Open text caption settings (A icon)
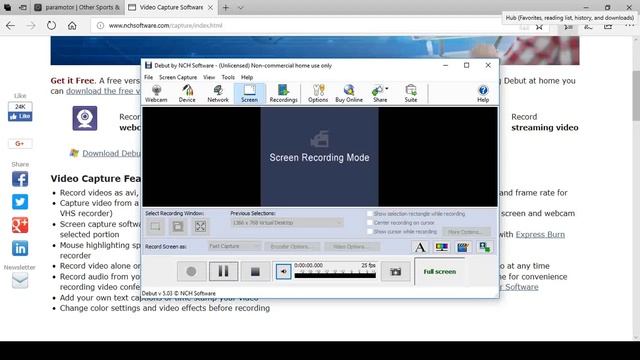 (420, 247)
